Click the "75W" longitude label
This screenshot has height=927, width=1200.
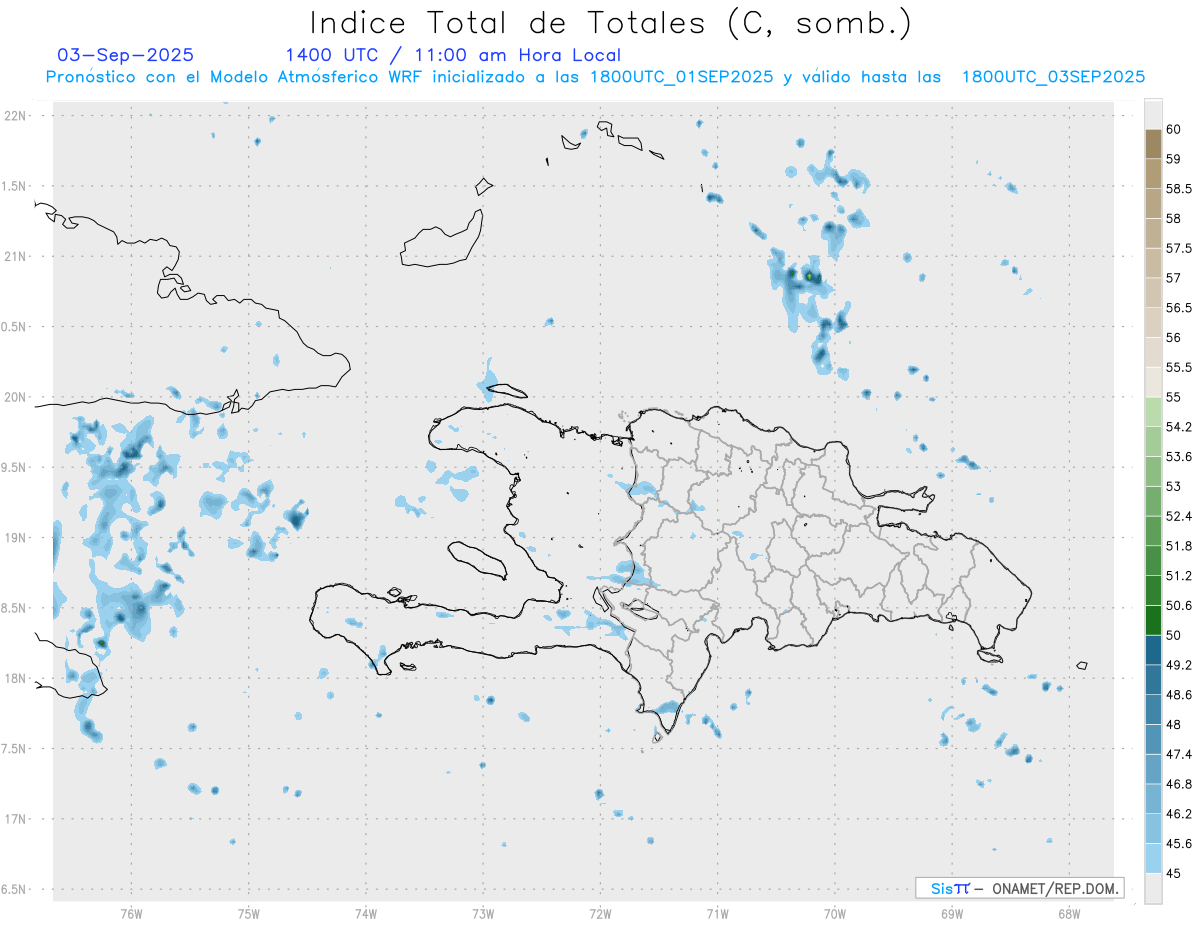click(249, 913)
